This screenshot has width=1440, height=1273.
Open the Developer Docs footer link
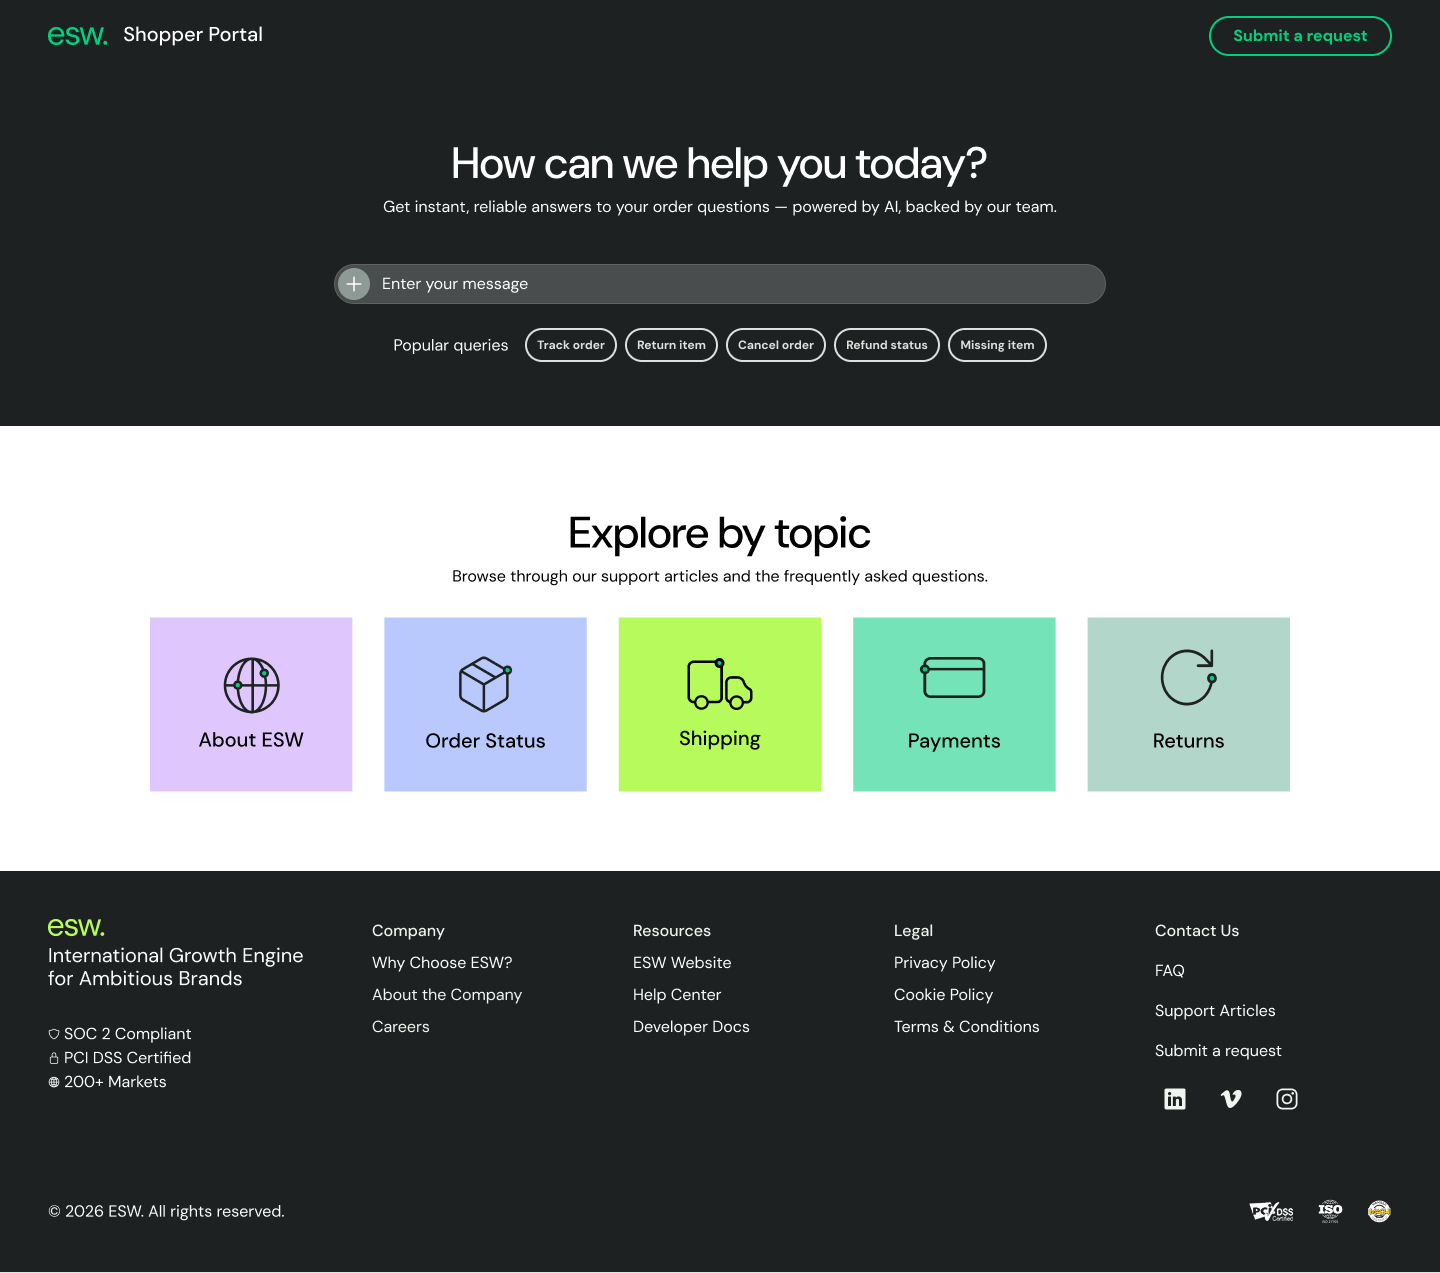691,1027
